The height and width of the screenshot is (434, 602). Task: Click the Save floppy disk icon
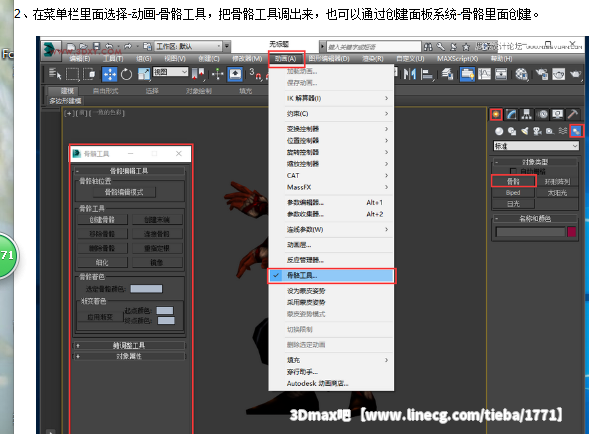tap(96, 46)
